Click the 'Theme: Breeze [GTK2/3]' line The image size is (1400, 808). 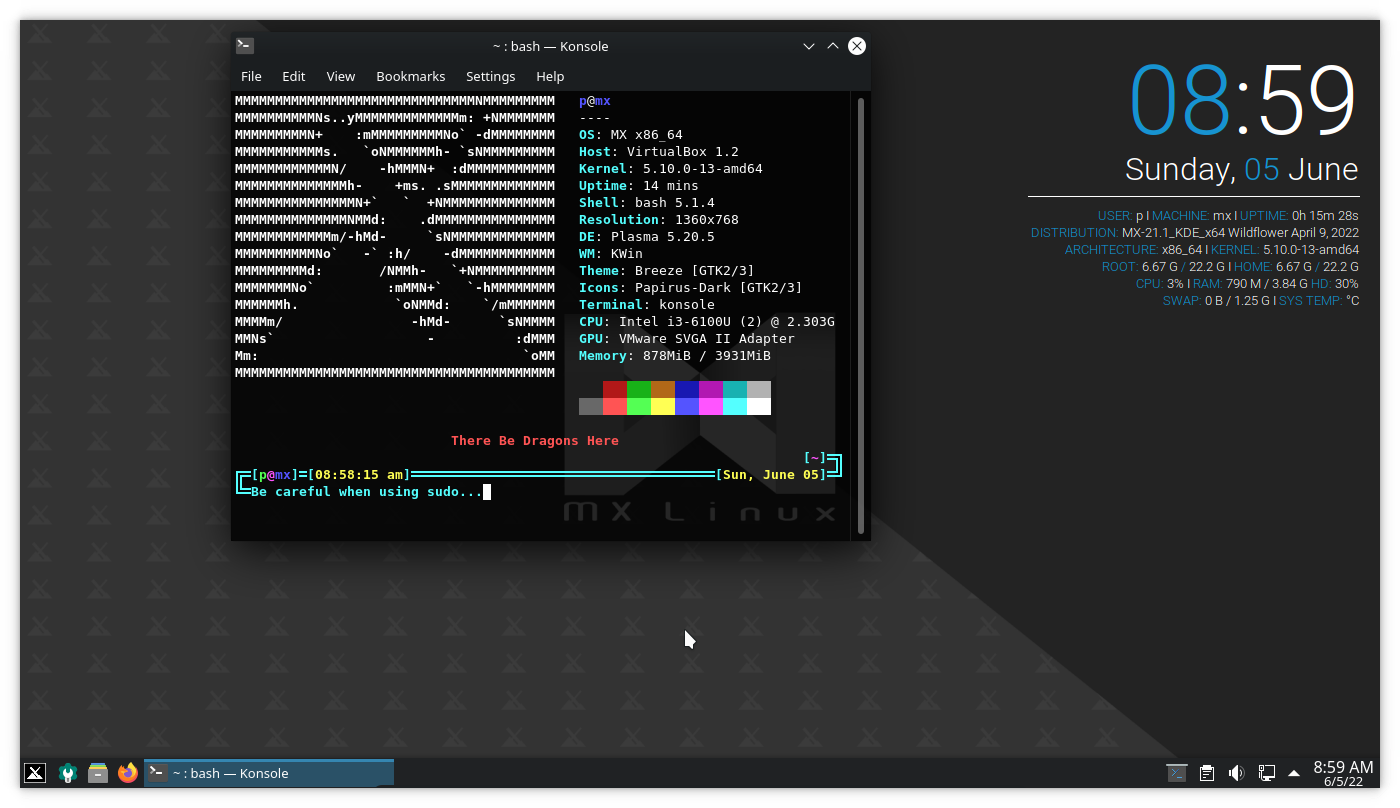667,271
